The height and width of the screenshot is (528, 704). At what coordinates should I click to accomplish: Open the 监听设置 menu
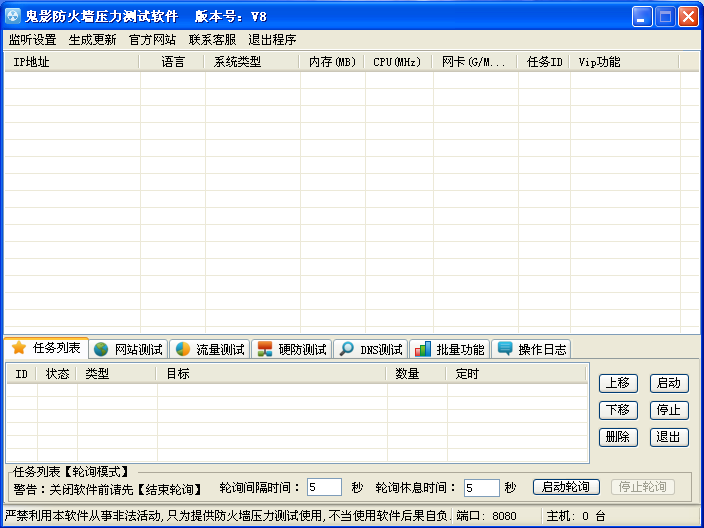click(33, 40)
